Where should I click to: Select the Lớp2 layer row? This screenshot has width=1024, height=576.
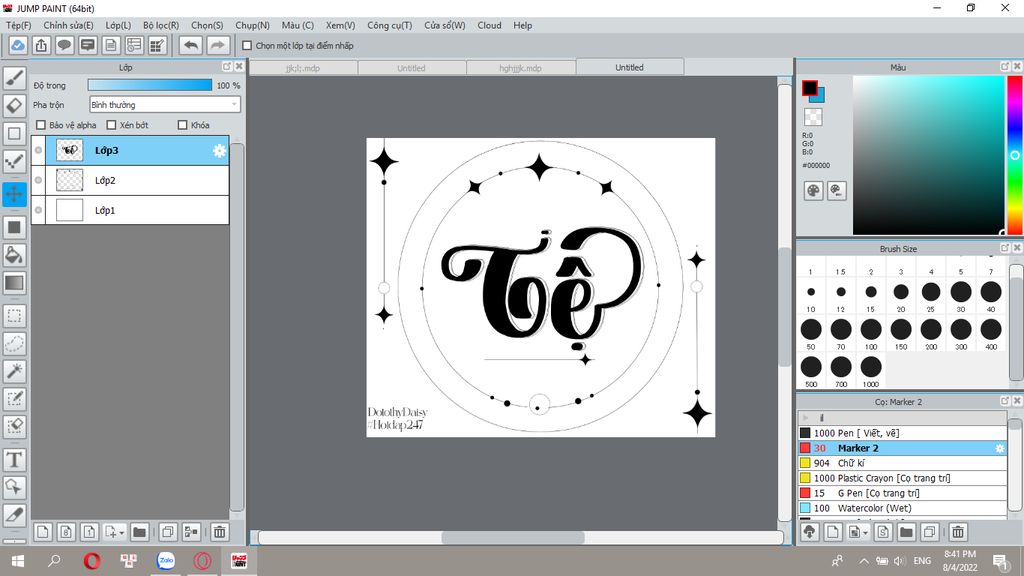[x=131, y=180]
